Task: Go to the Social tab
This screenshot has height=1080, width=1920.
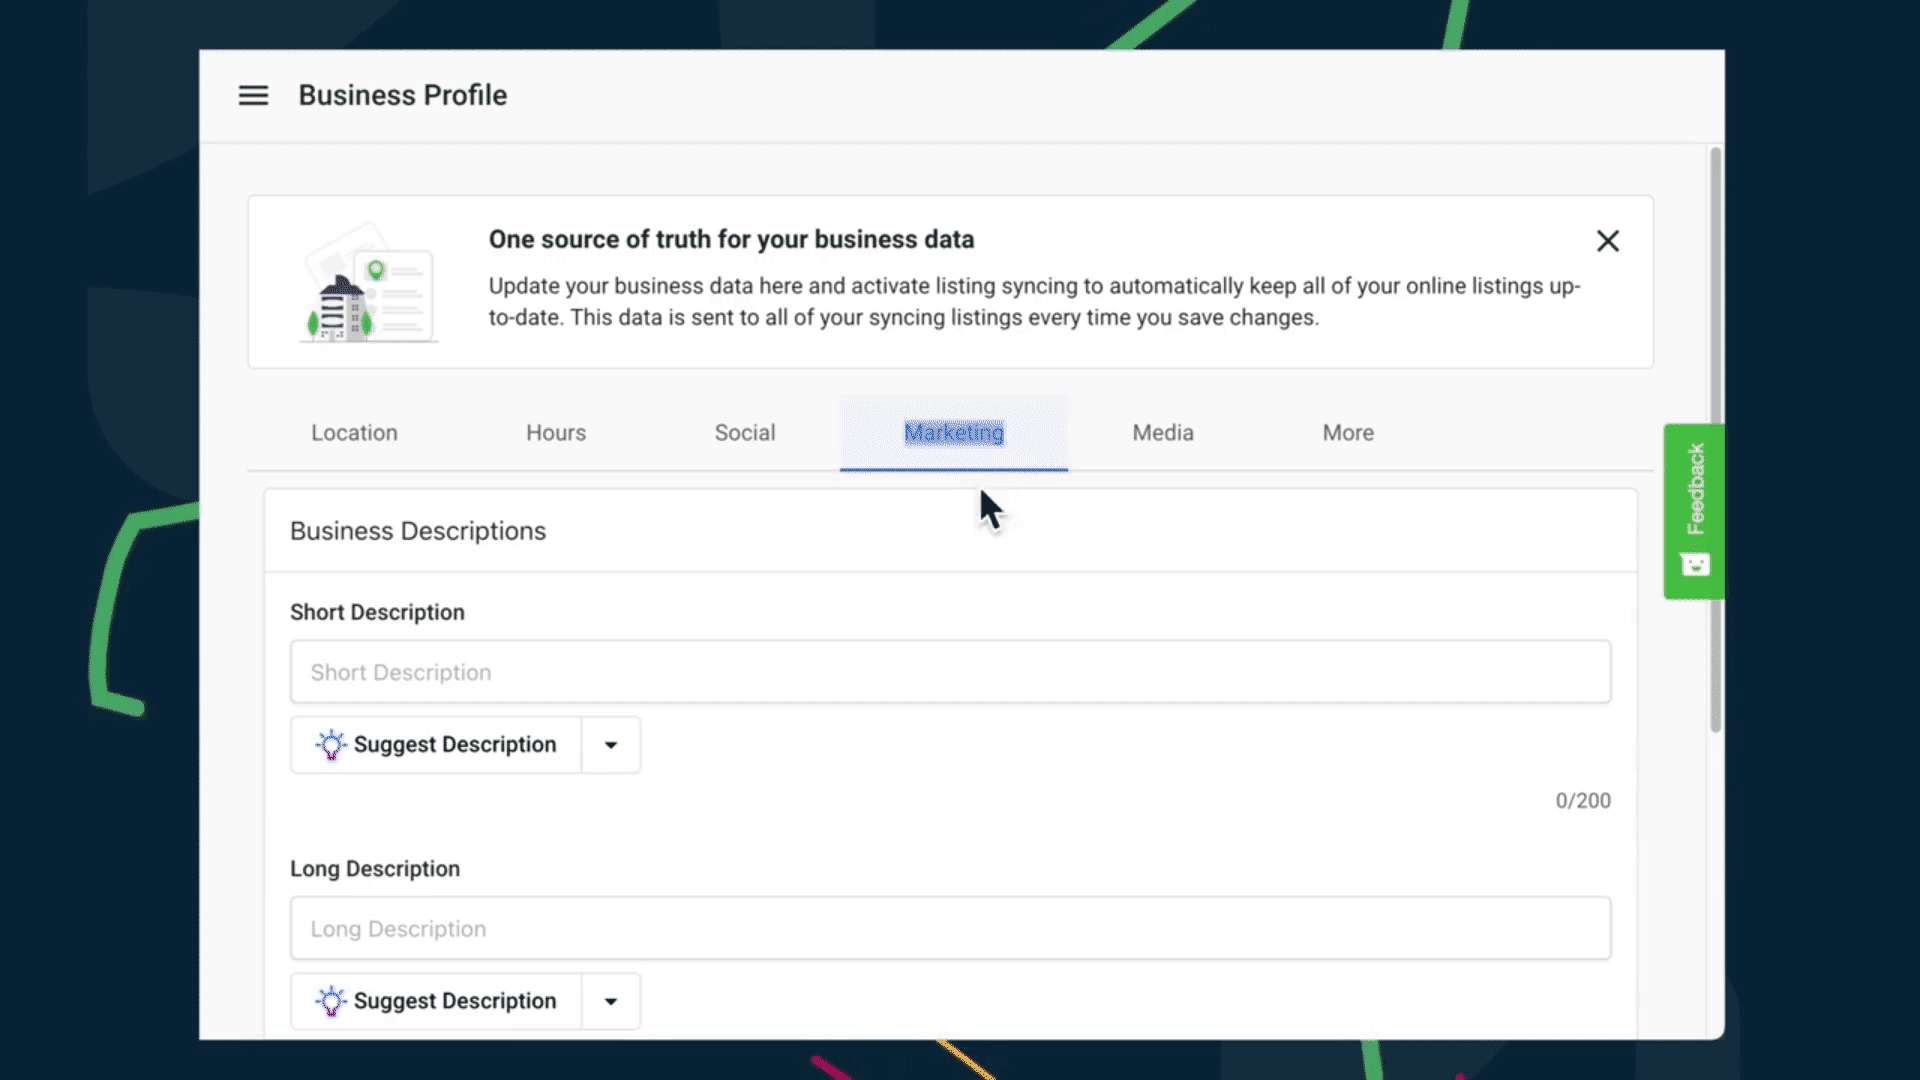Action: [x=744, y=433]
